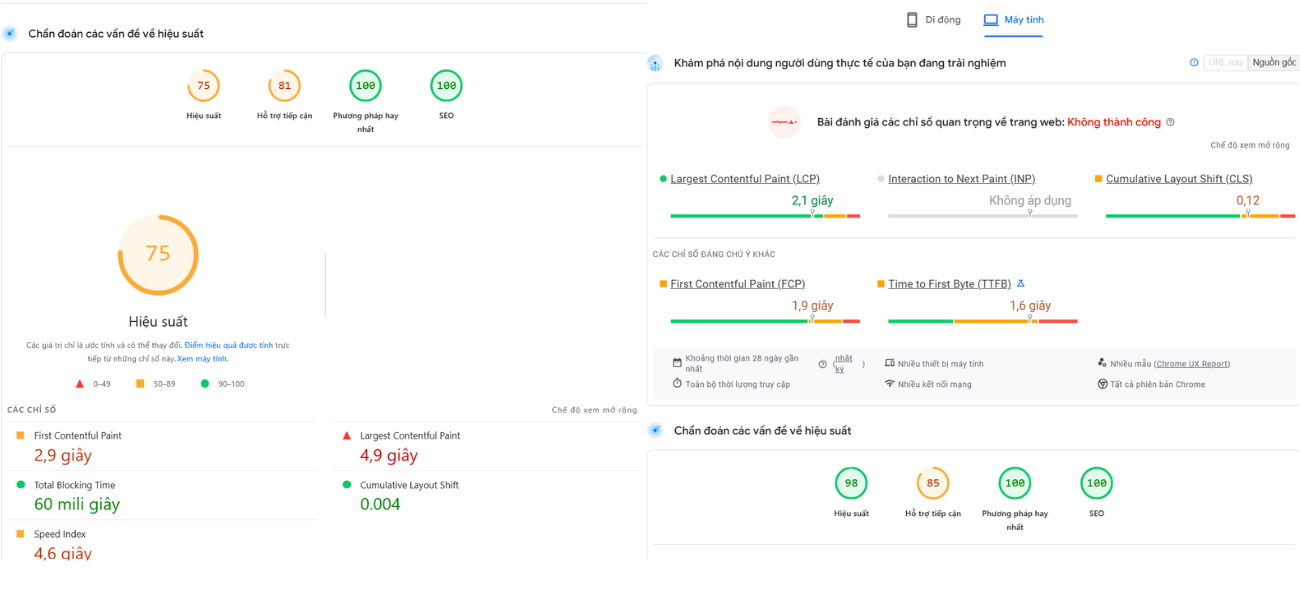
Task: Click the samples icon next to Nhiều mẫu
Action: click(1102, 363)
